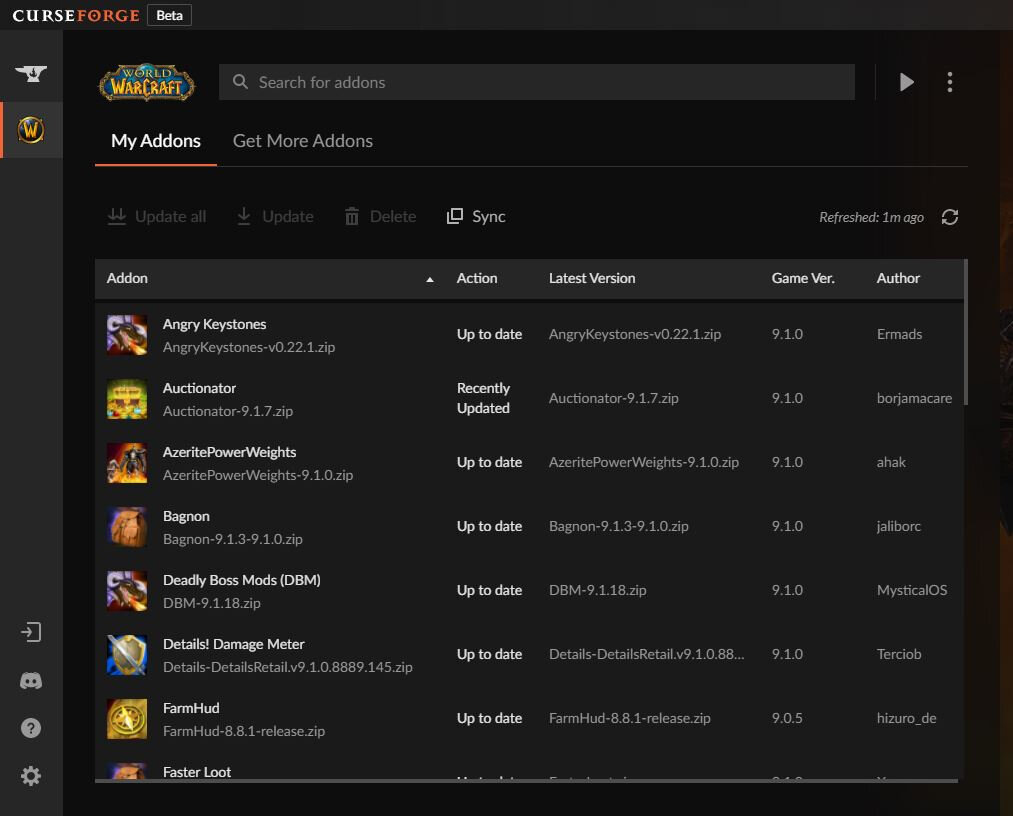Focus the Search for addons field
This screenshot has height=816, width=1013.
coord(537,82)
